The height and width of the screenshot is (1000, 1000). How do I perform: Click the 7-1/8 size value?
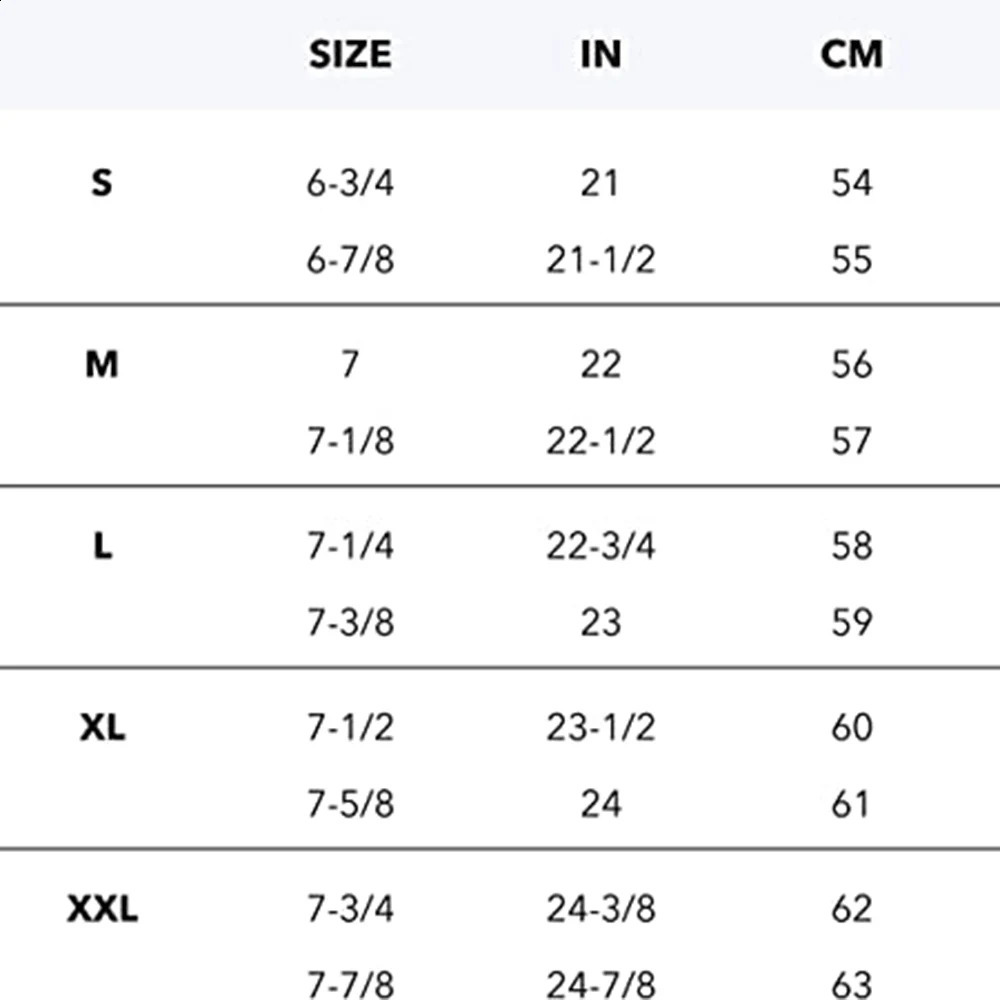pos(350,442)
